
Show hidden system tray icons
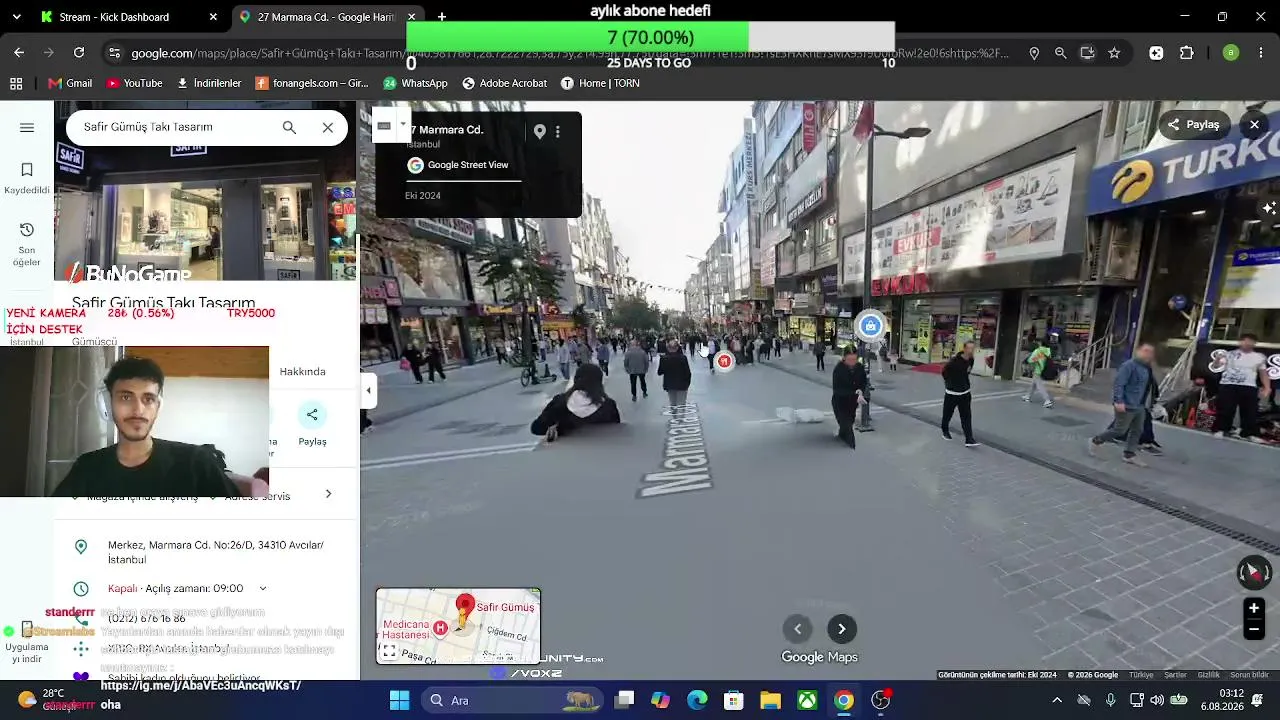pos(1057,700)
